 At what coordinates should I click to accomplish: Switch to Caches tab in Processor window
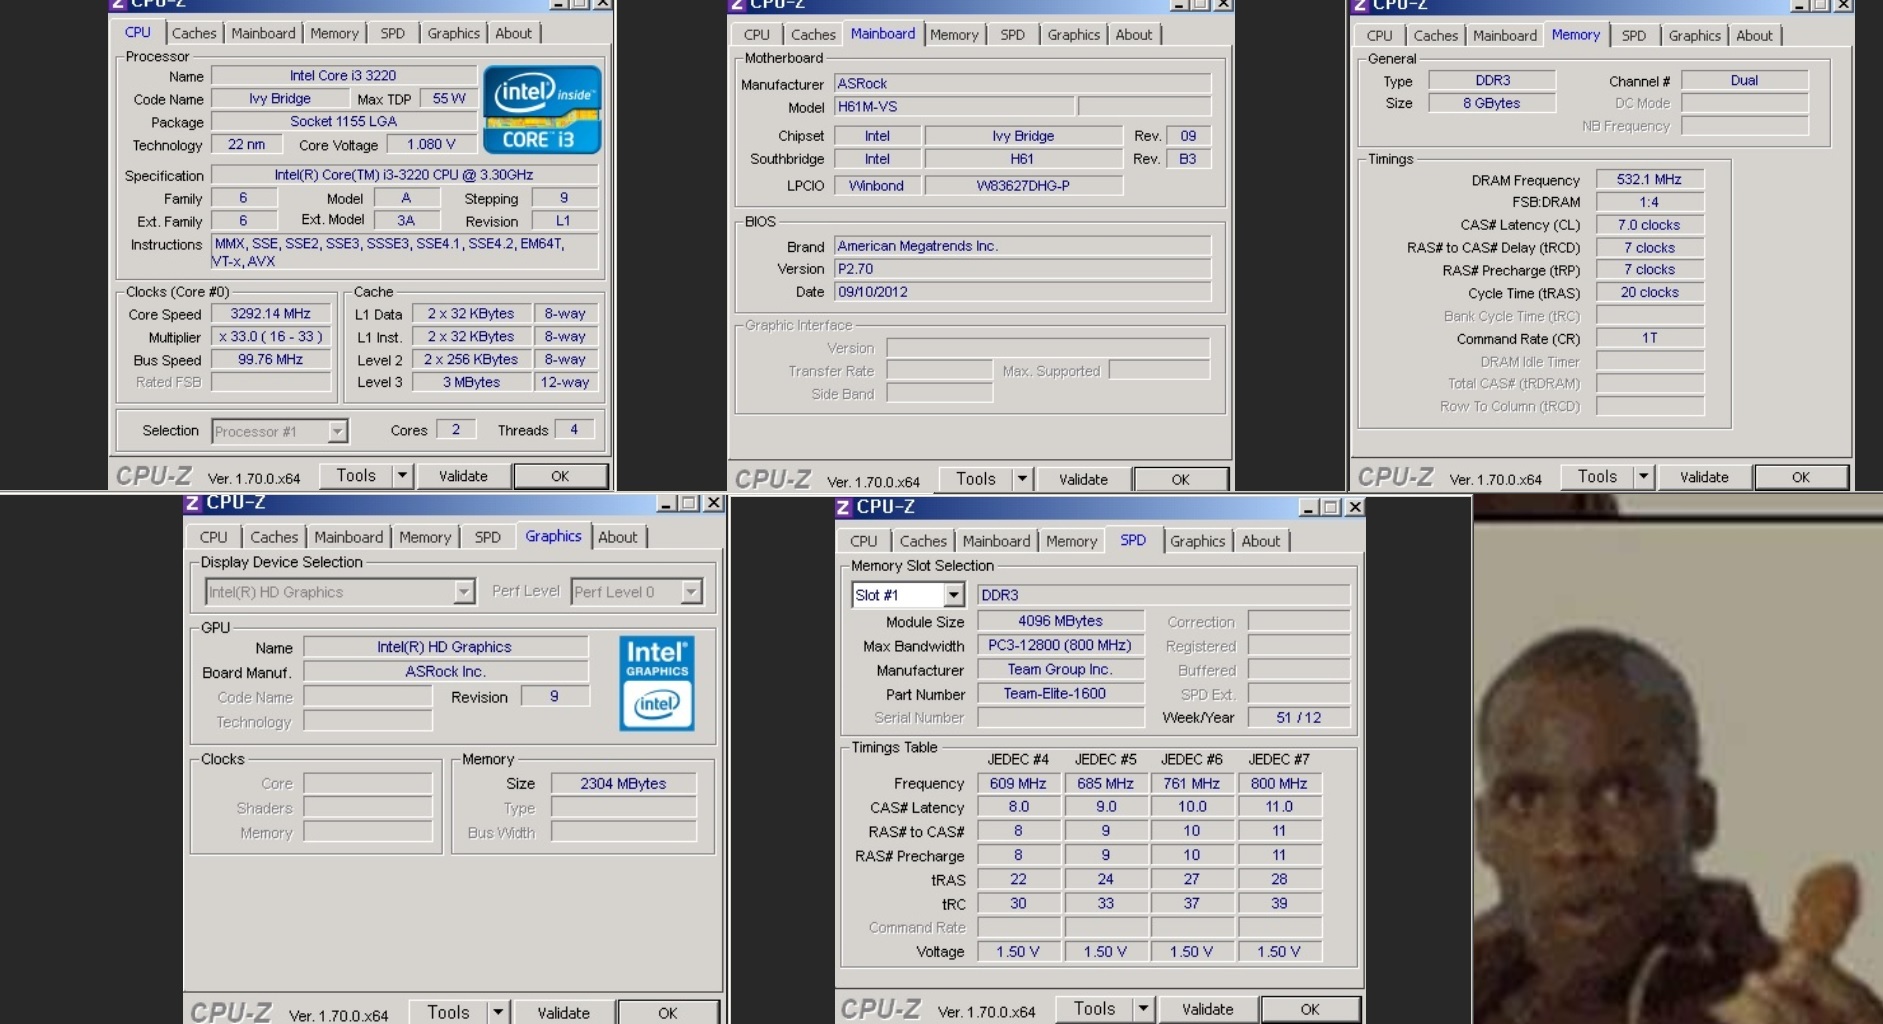pyautogui.click(x=194, y=33)
